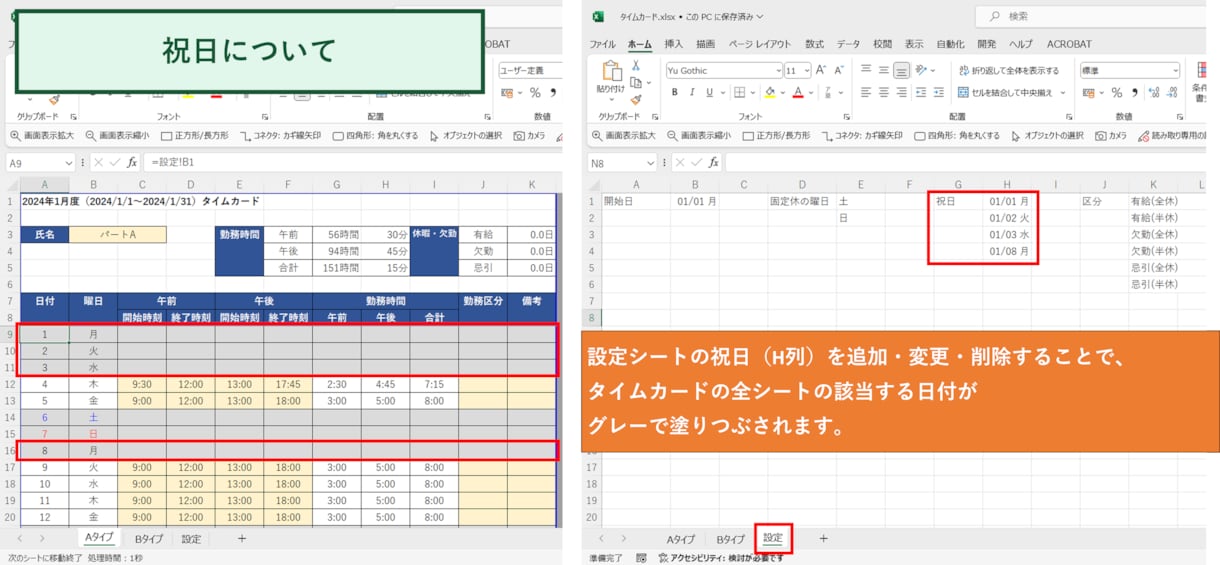Click オブジェクトの選択 in right window toolbar
Image resolution: width=1220 pixels, height=565 pixels.
tap(1047, 136)
